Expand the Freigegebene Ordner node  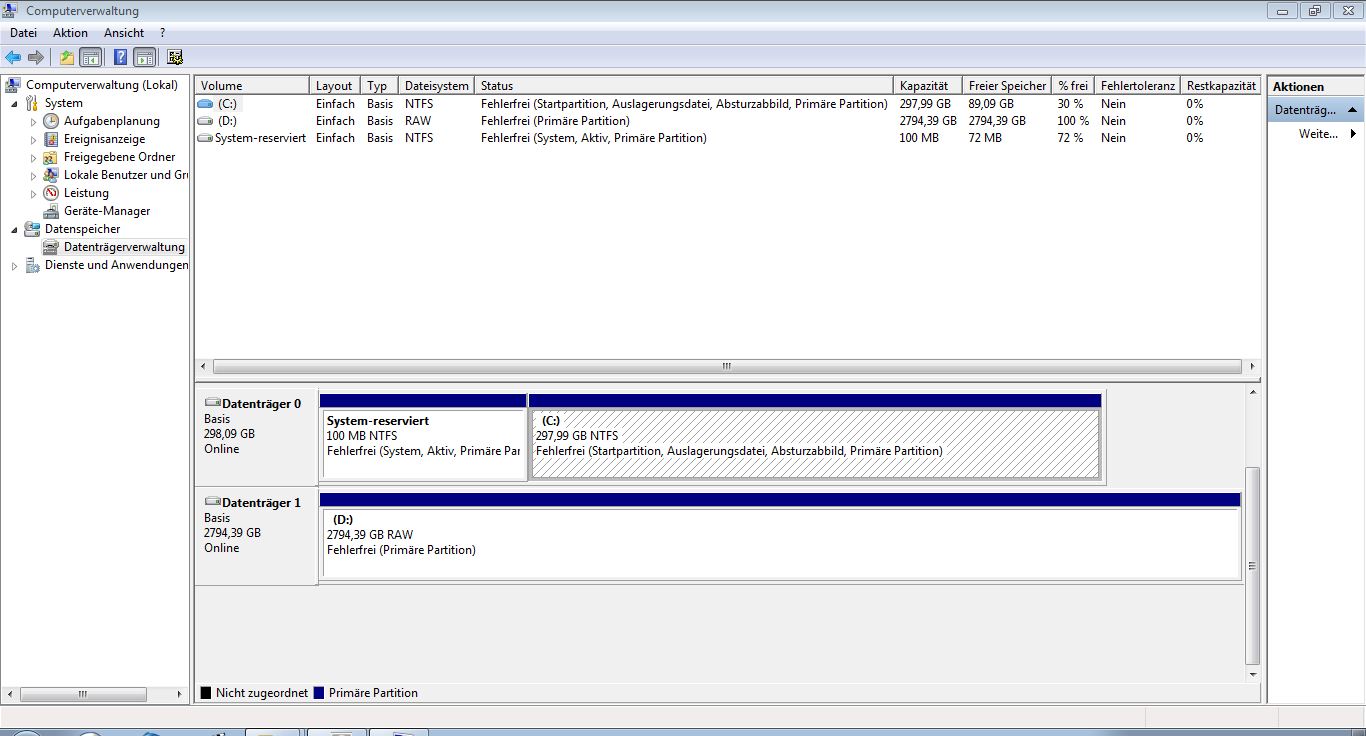[33, 157]
